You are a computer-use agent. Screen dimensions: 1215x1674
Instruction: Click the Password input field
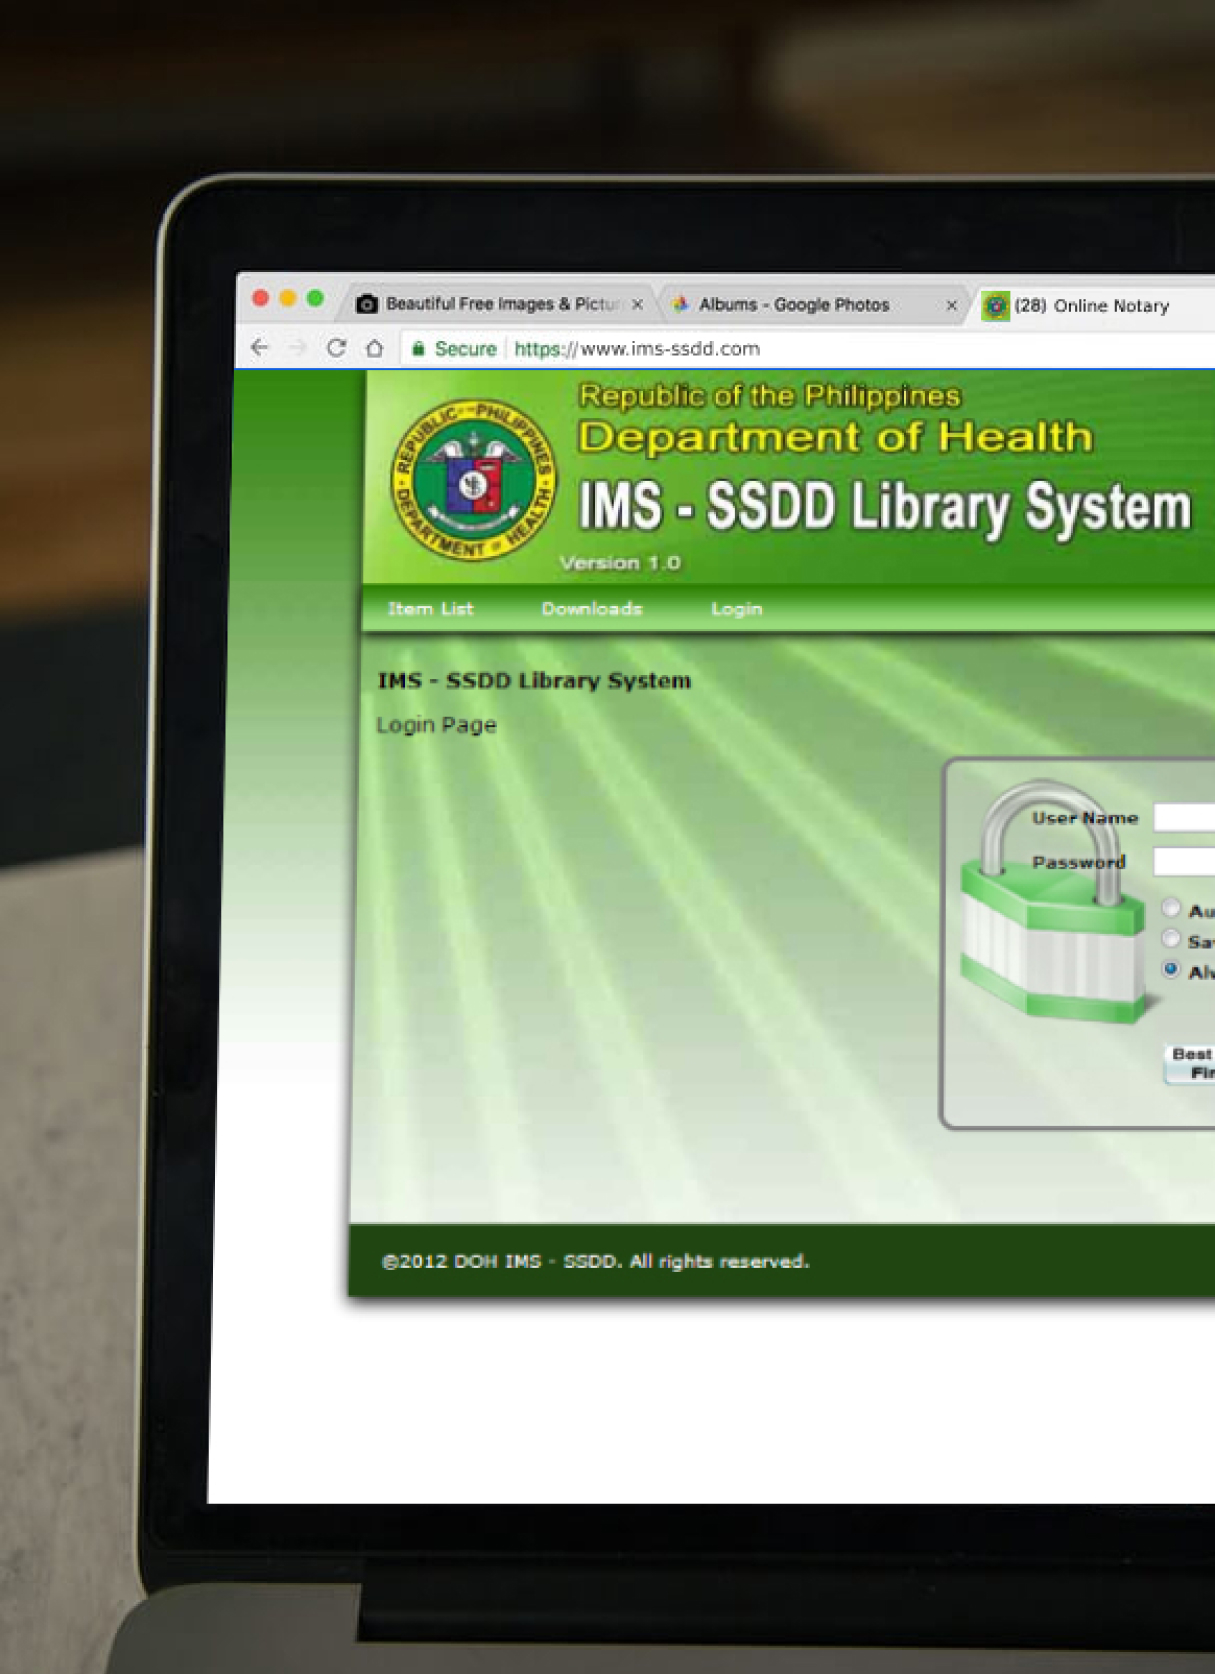point(1185,861)
